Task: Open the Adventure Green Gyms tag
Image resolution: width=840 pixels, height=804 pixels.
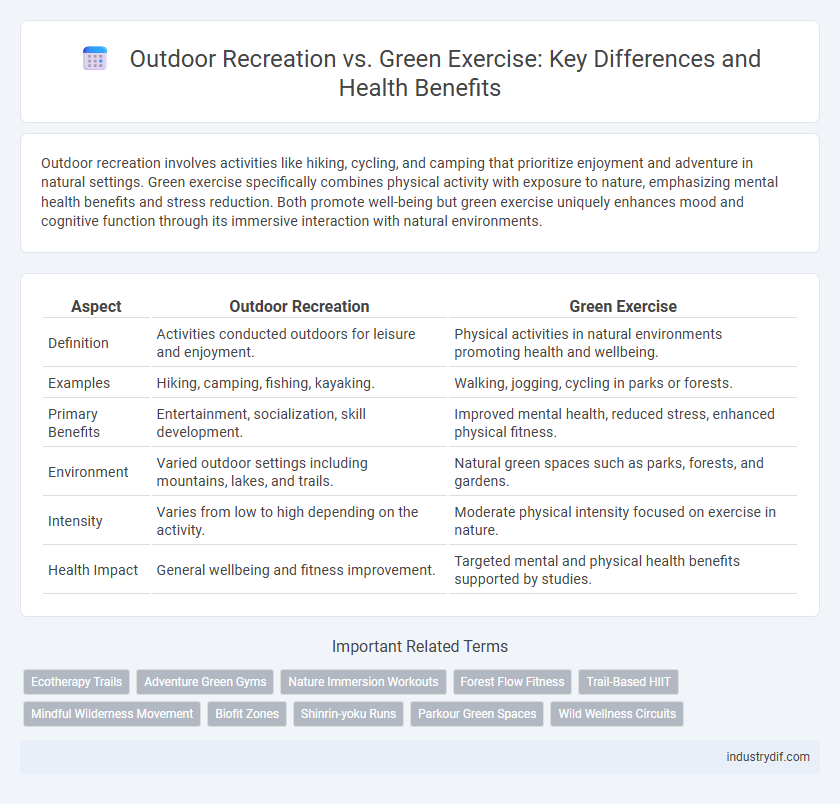Action: (x=205, y=682)
